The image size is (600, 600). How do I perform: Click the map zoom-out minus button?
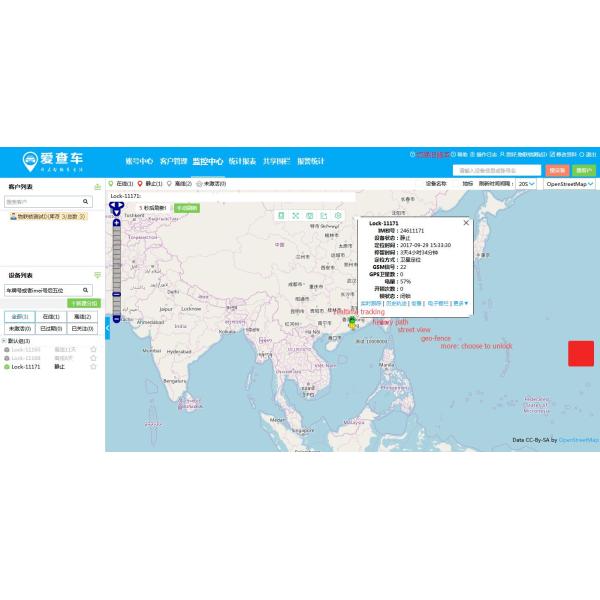[116, 319]
